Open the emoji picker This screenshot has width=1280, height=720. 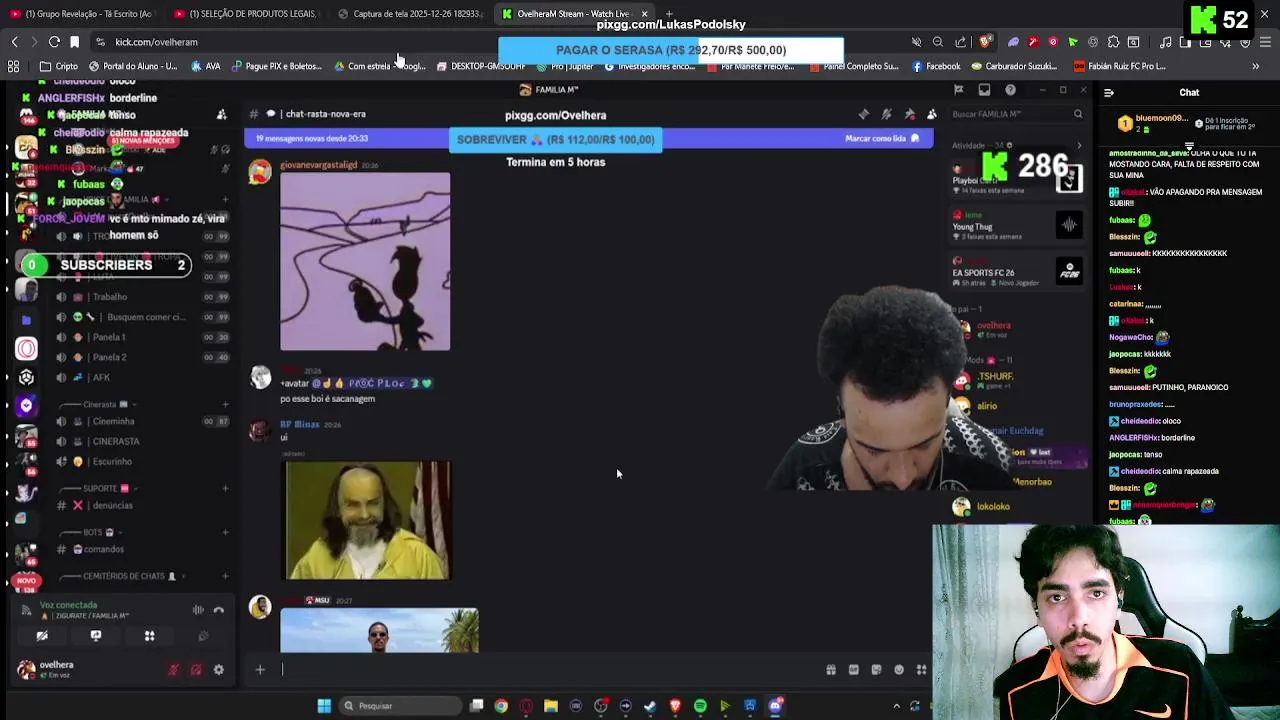click(899, 670)
